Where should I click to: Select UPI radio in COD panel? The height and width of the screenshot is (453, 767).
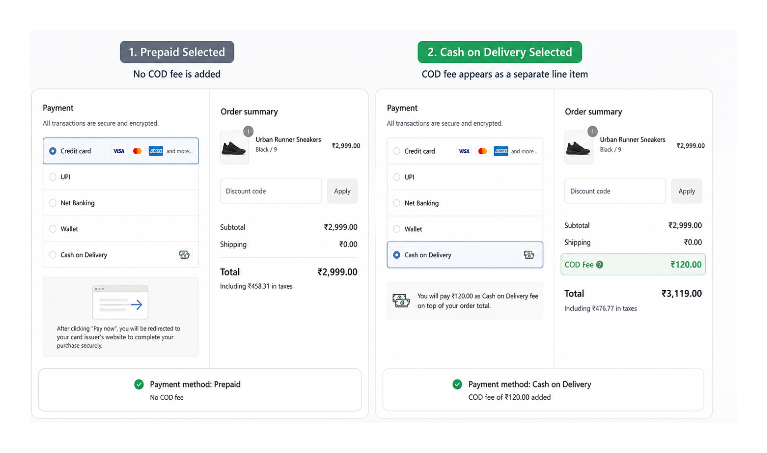pyautogui.click(x=397, y=177)
